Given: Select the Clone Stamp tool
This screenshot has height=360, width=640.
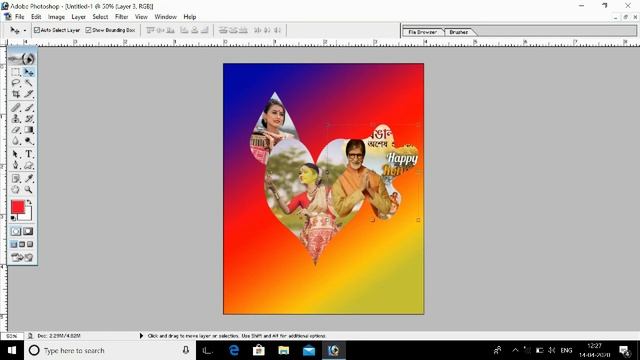Looking at the screenshot, I should click(16, 119).
